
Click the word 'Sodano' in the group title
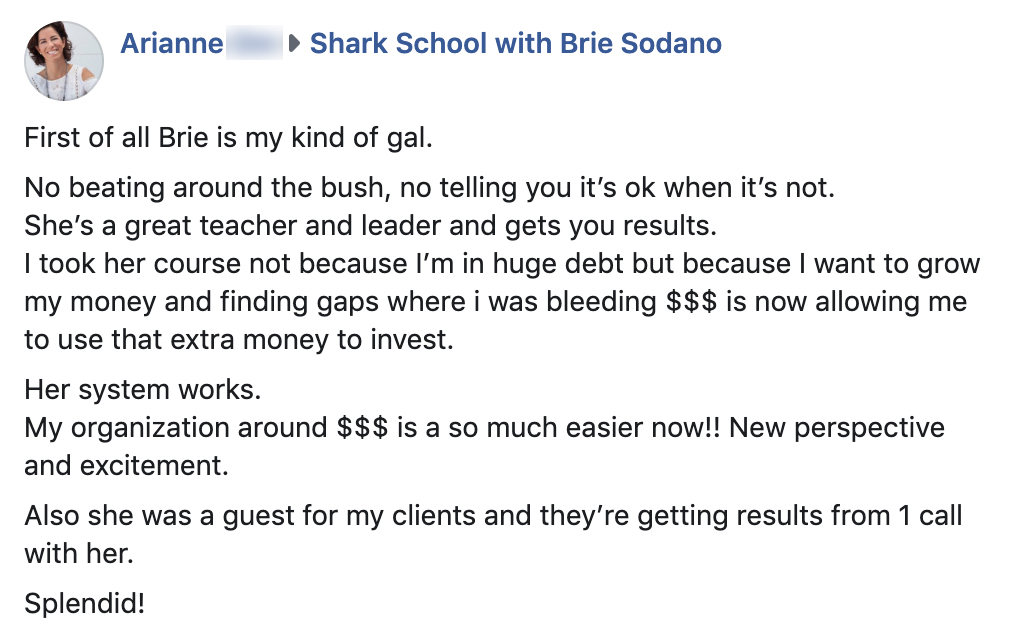(x=671, y=44)
